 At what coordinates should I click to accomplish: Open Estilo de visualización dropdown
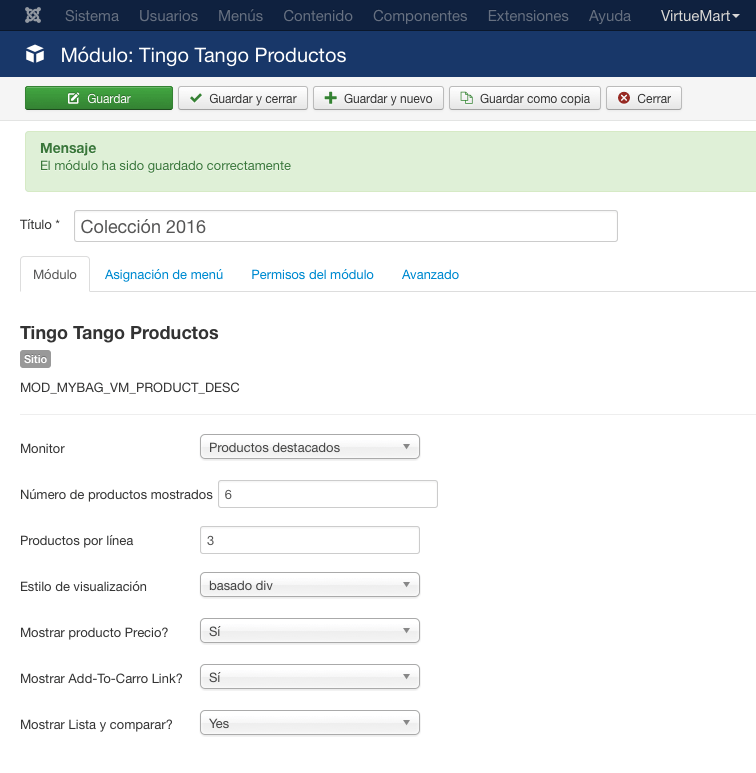(x=309, y=585)
